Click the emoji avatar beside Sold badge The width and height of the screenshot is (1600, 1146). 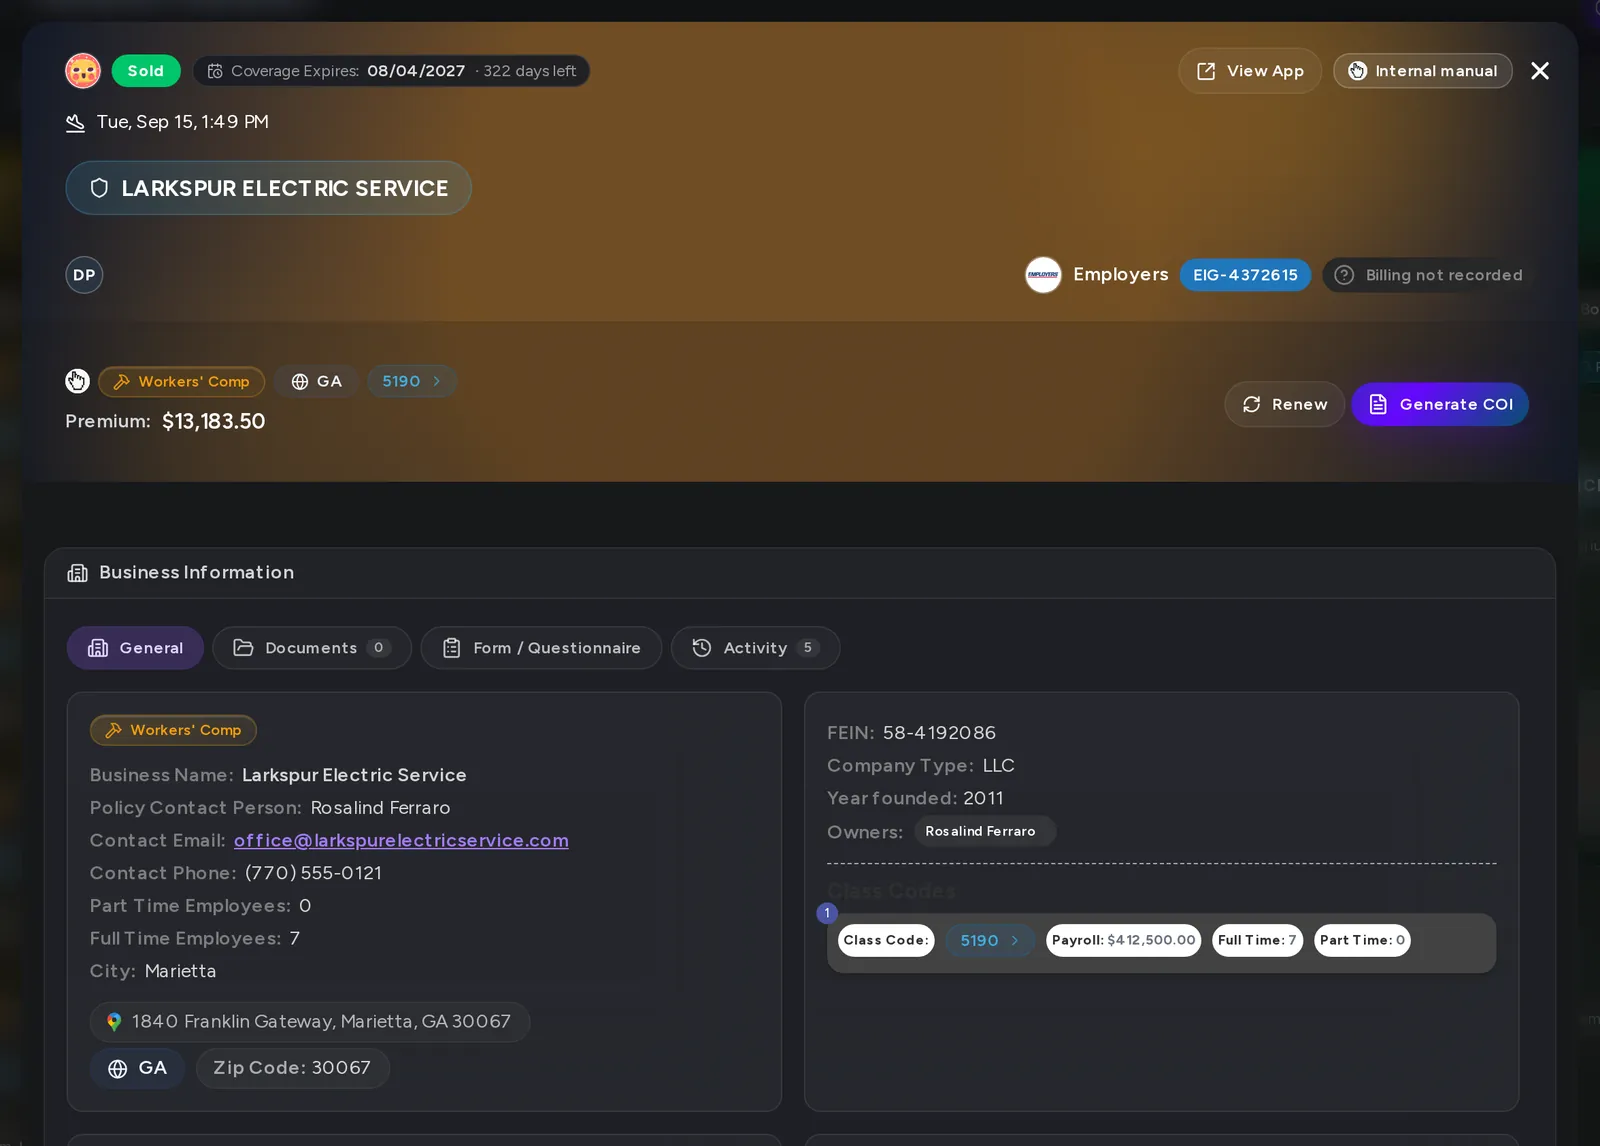[83, 71]
